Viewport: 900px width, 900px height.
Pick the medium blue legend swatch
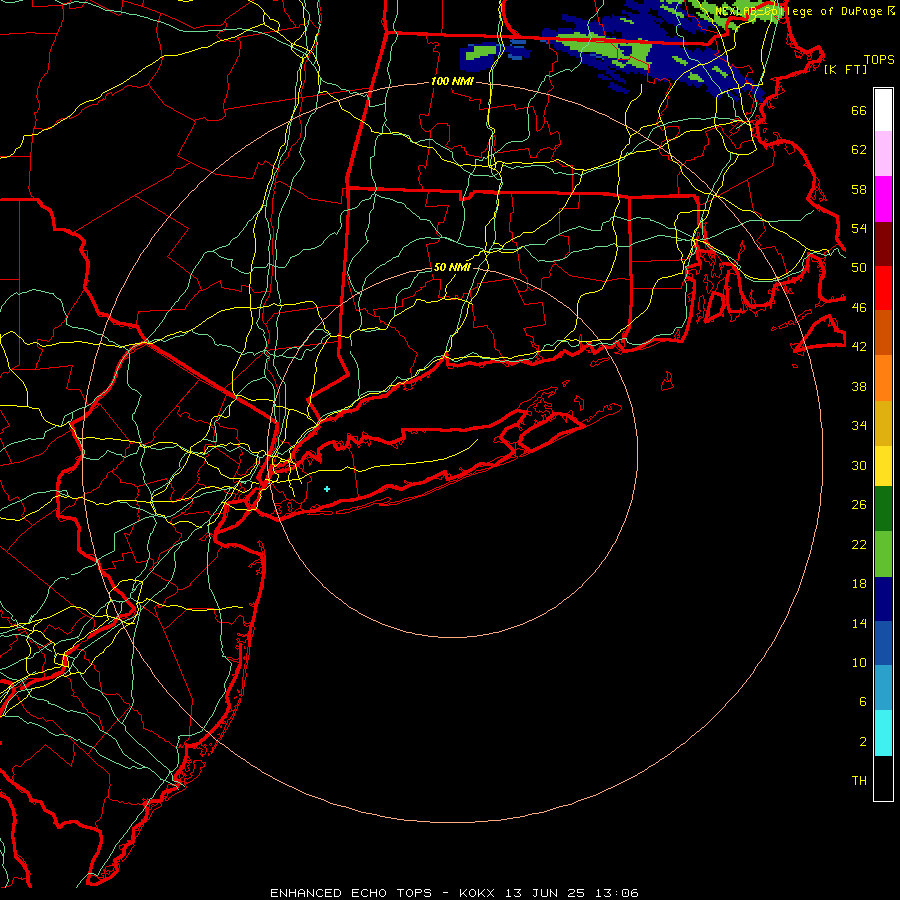tap(883, 643)
